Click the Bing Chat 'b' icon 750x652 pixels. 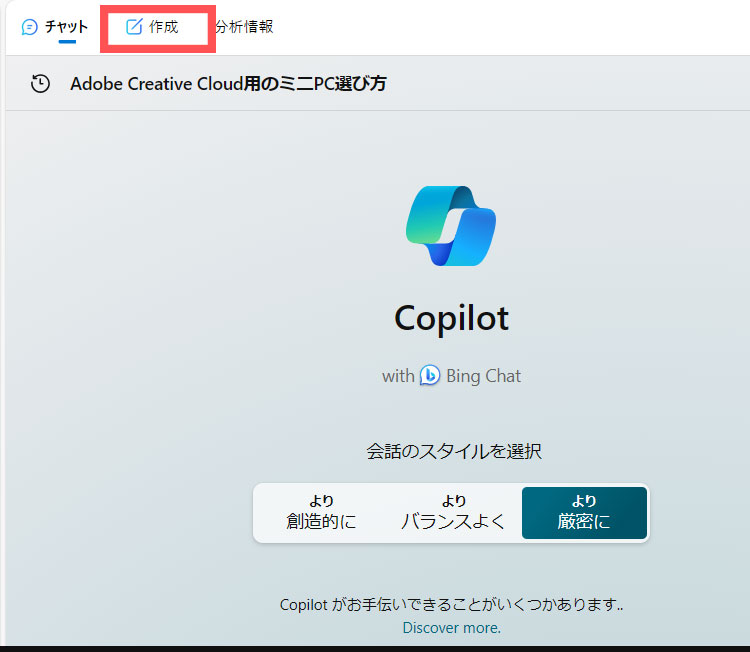(430, 376)
